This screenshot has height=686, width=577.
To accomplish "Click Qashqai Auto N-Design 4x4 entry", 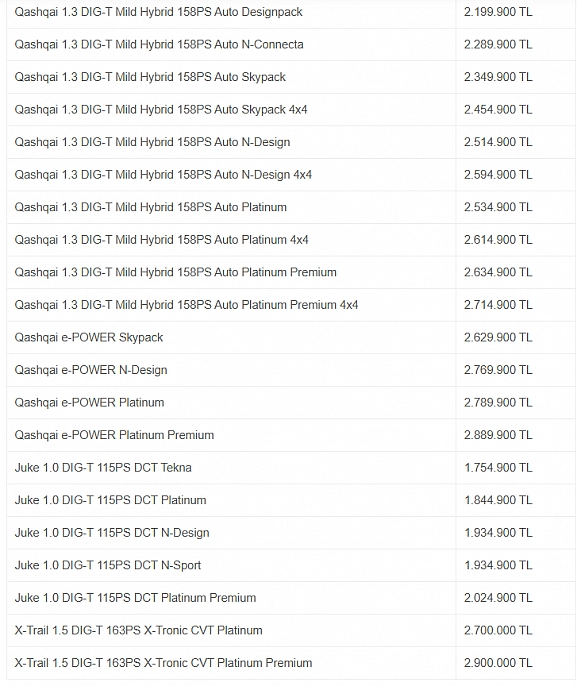I will click(x=163, y=175).
